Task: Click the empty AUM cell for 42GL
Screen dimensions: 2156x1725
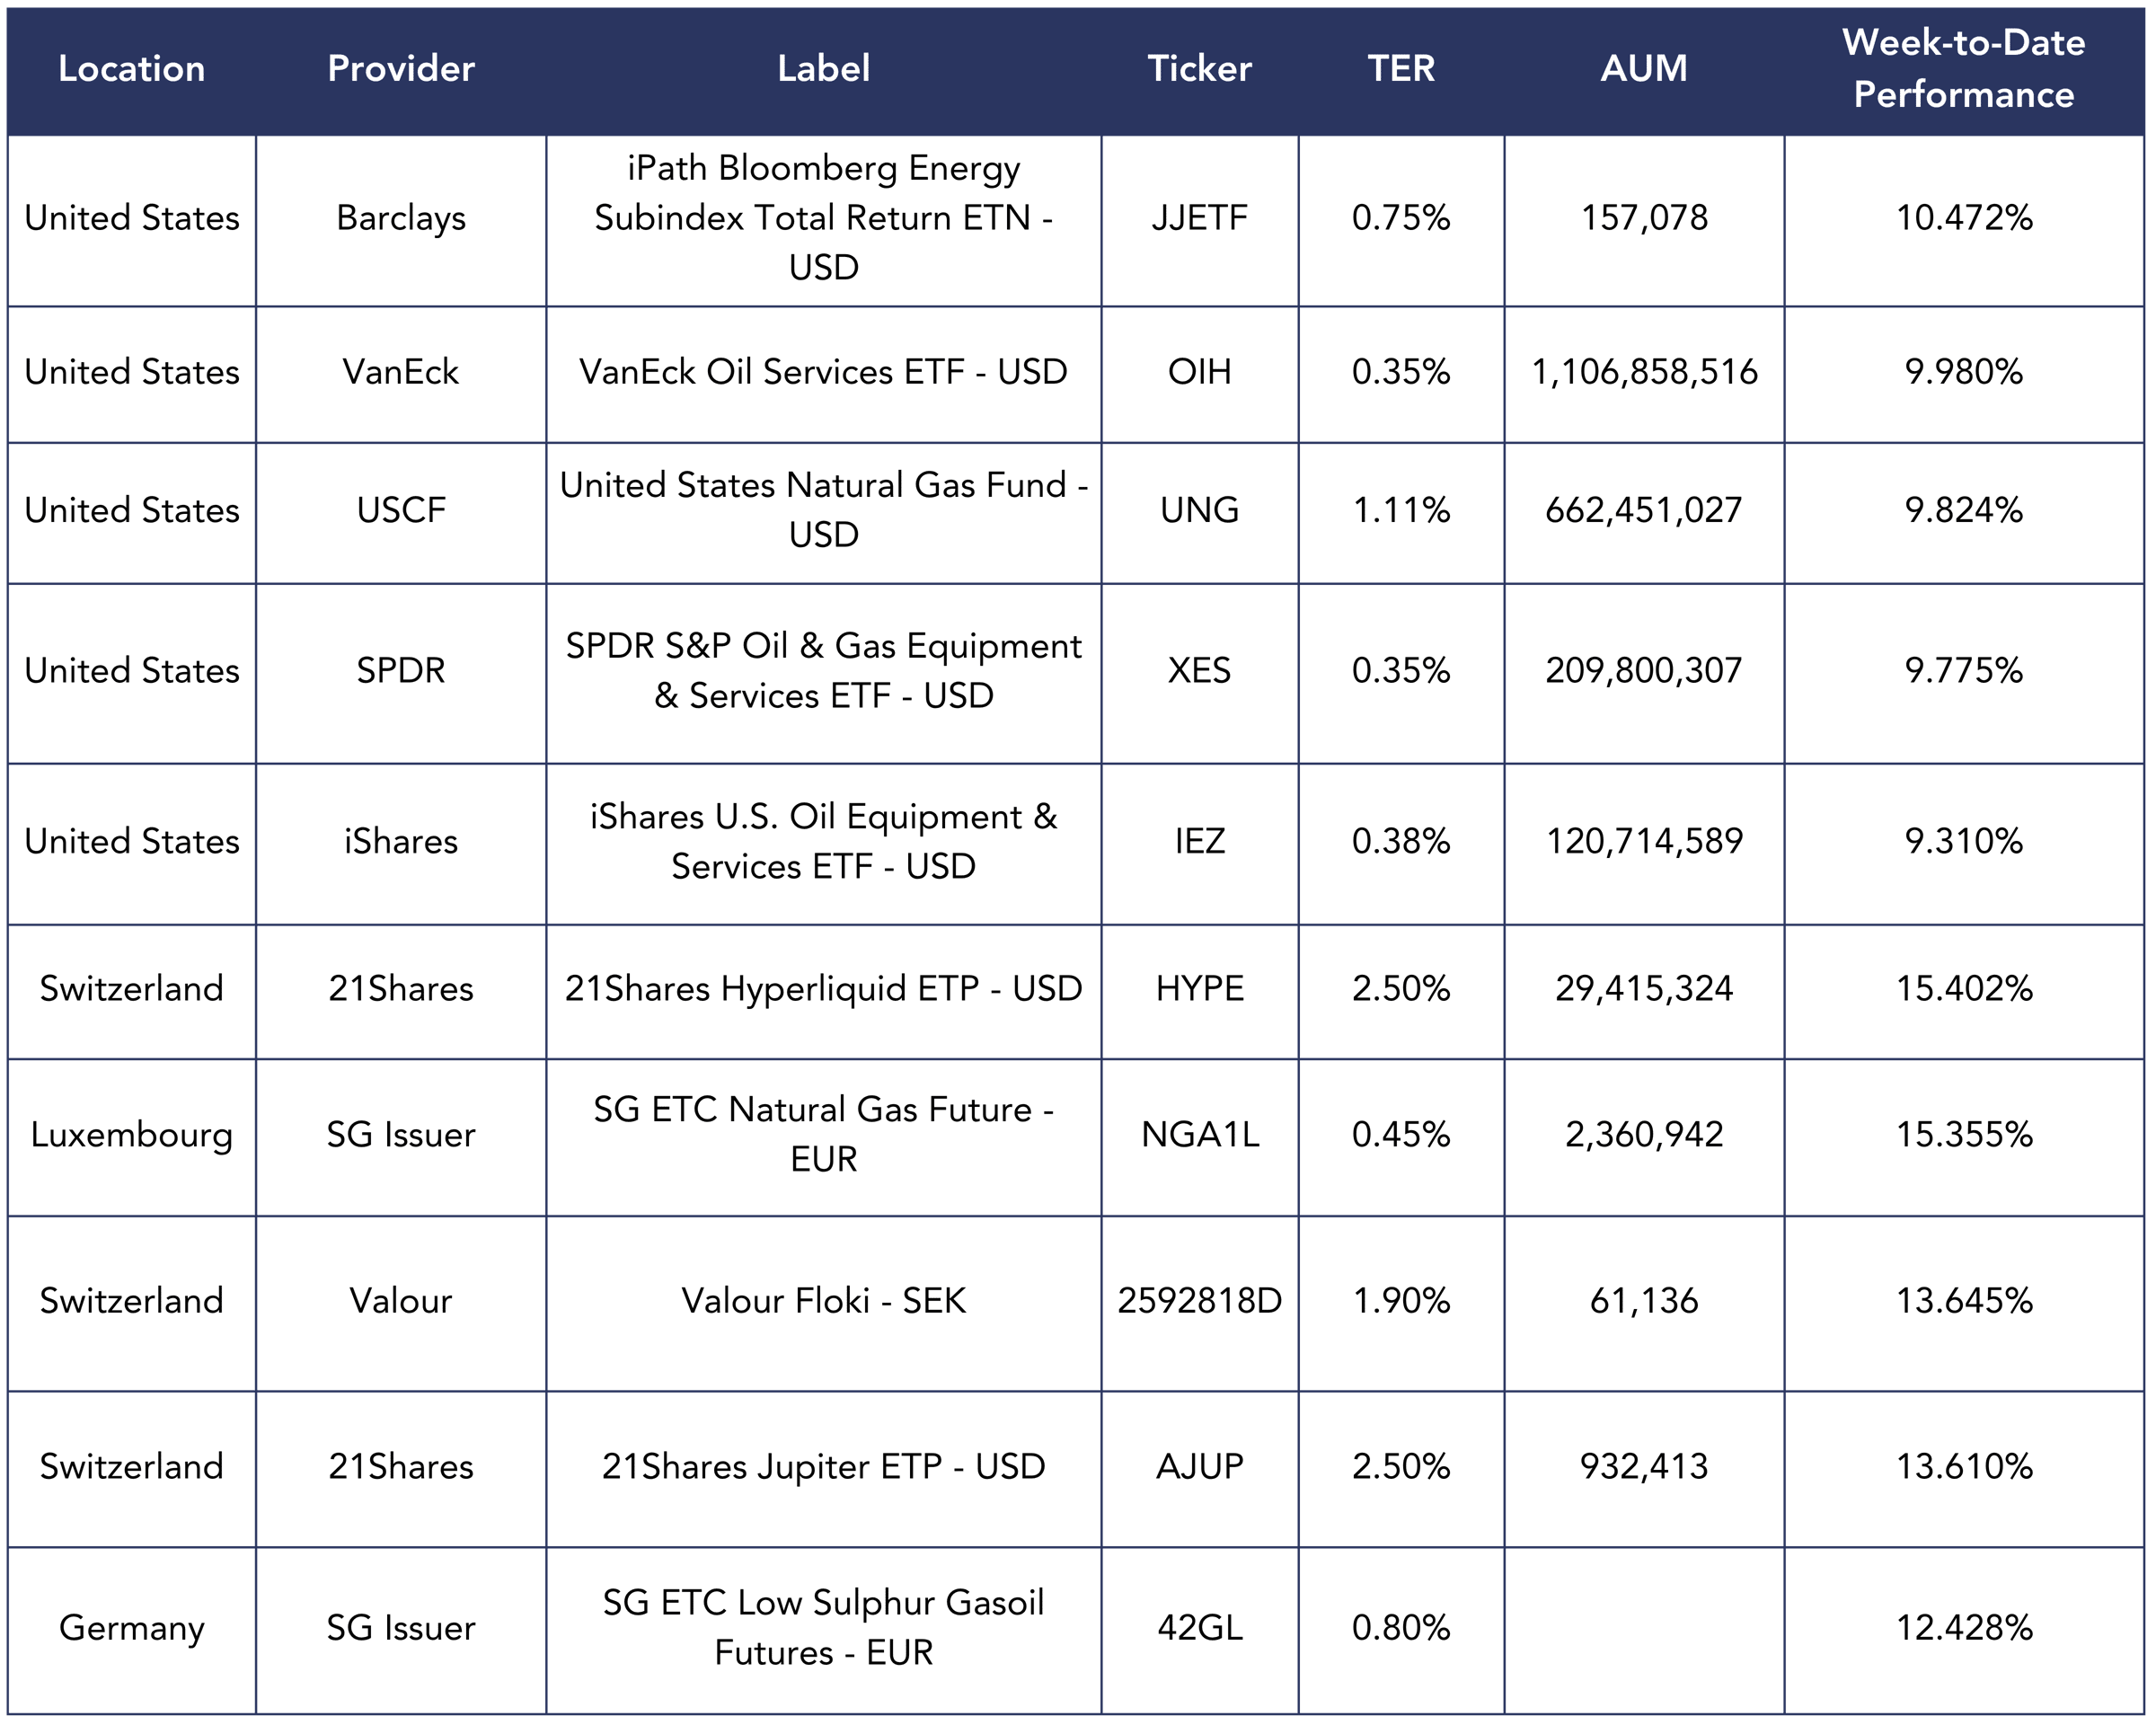Action: coord(1644,1627)
